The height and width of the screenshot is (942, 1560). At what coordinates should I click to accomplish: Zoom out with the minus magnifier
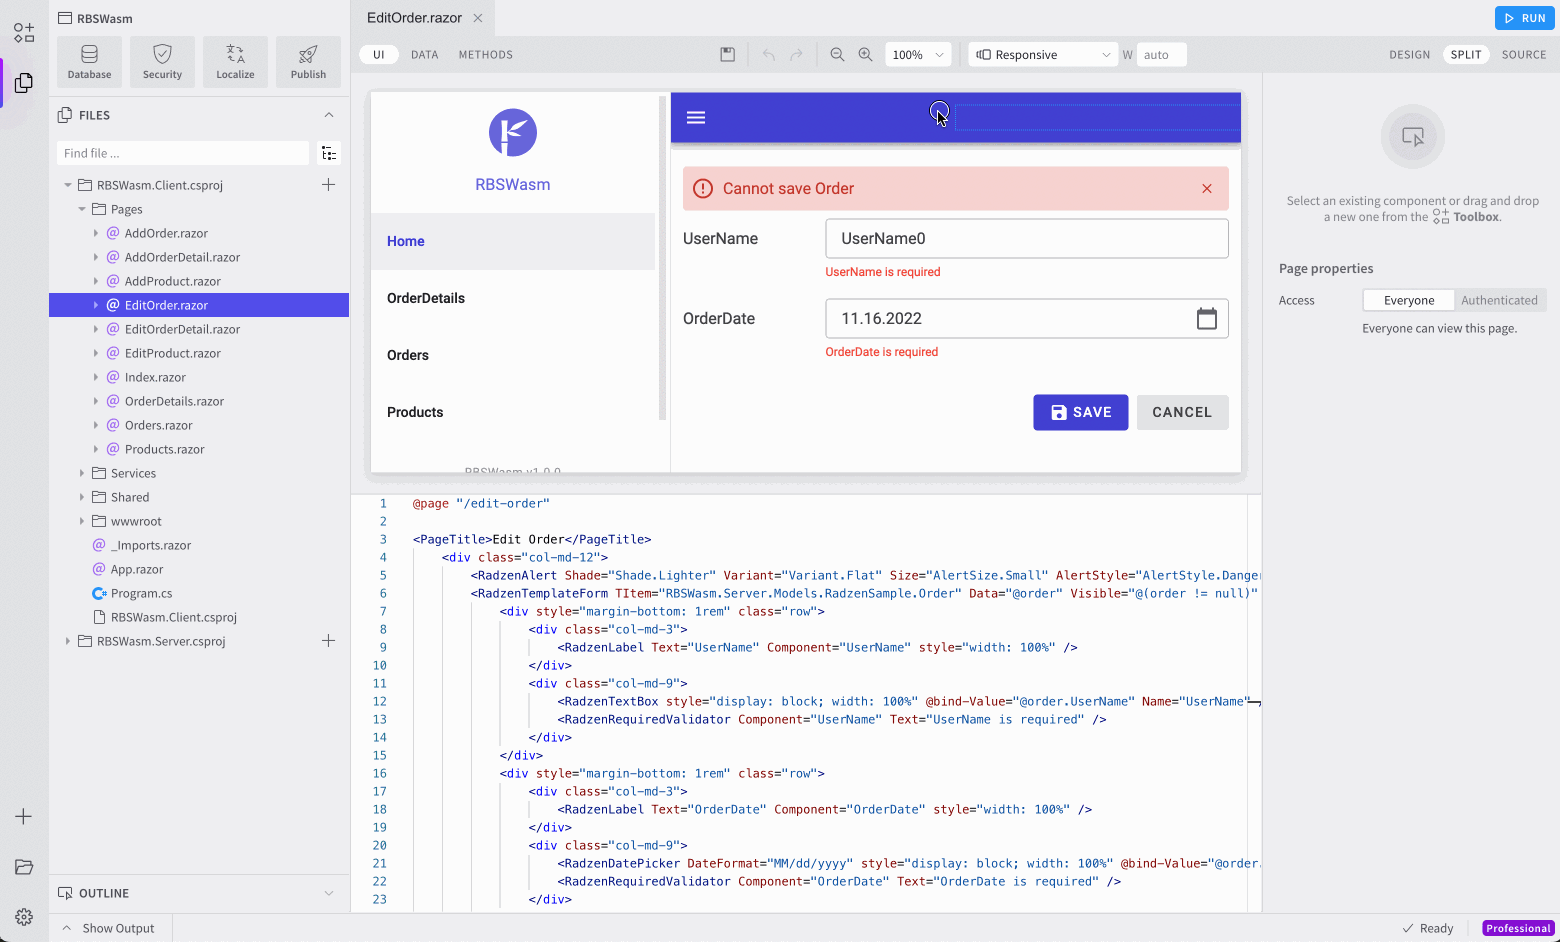837,55
